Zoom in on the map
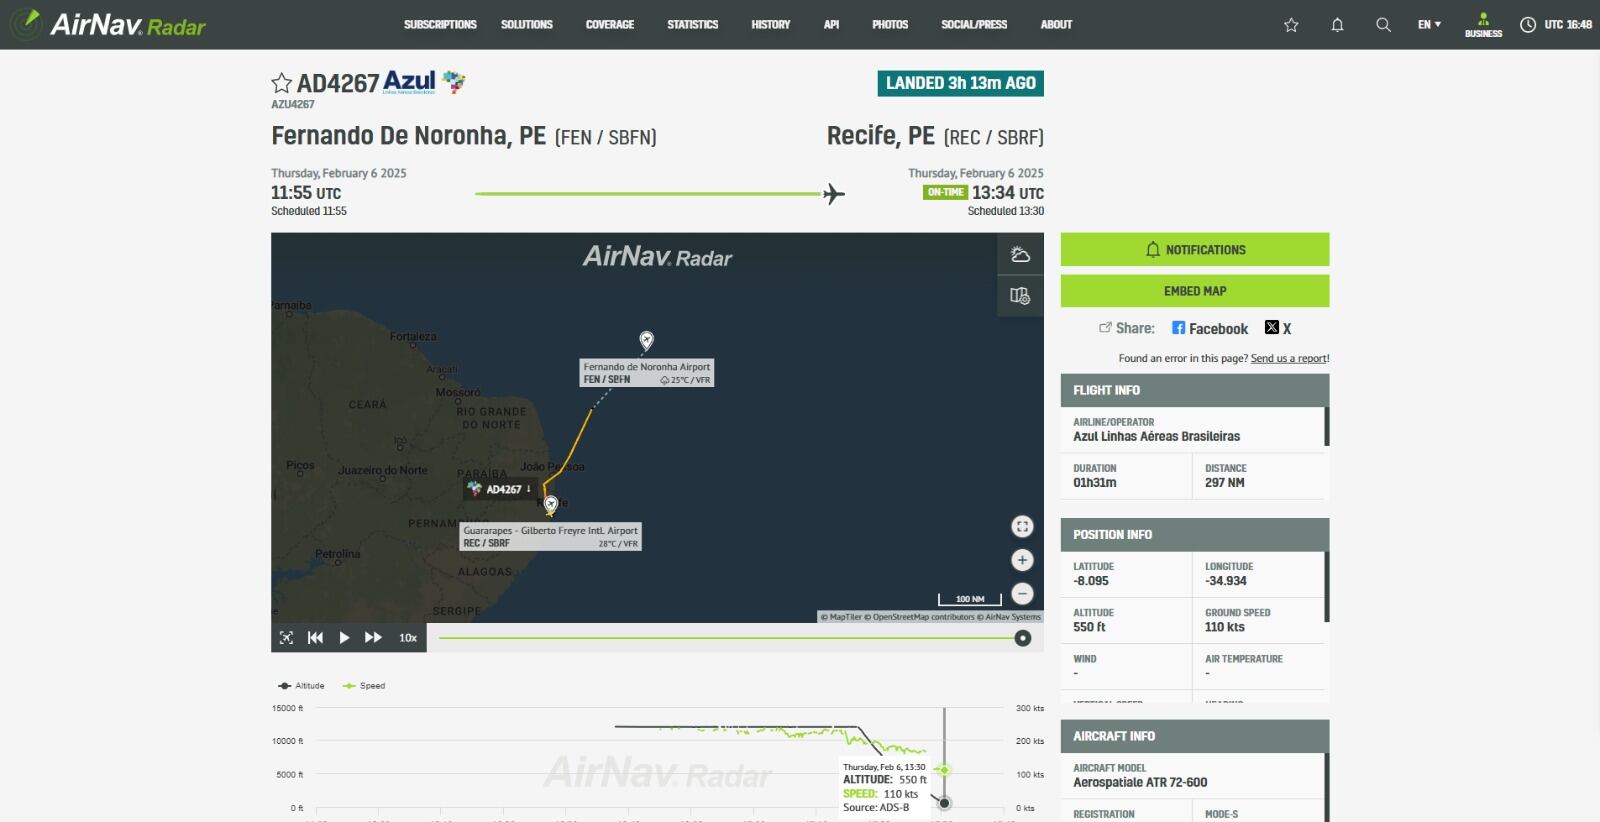Image resolution: width=1600 pixels, height=822 pixels. point(1022,560)
